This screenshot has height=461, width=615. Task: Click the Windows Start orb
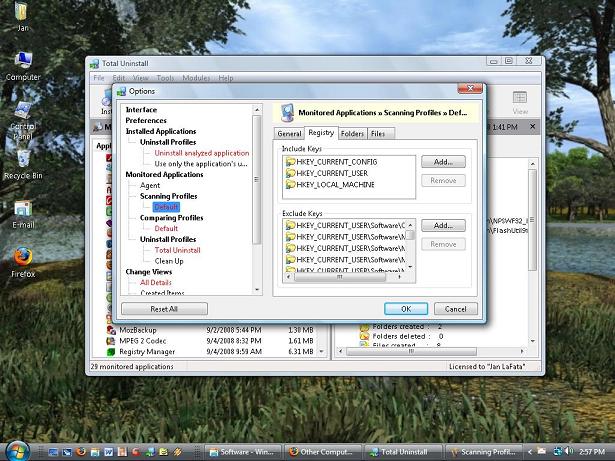[16, 451]
